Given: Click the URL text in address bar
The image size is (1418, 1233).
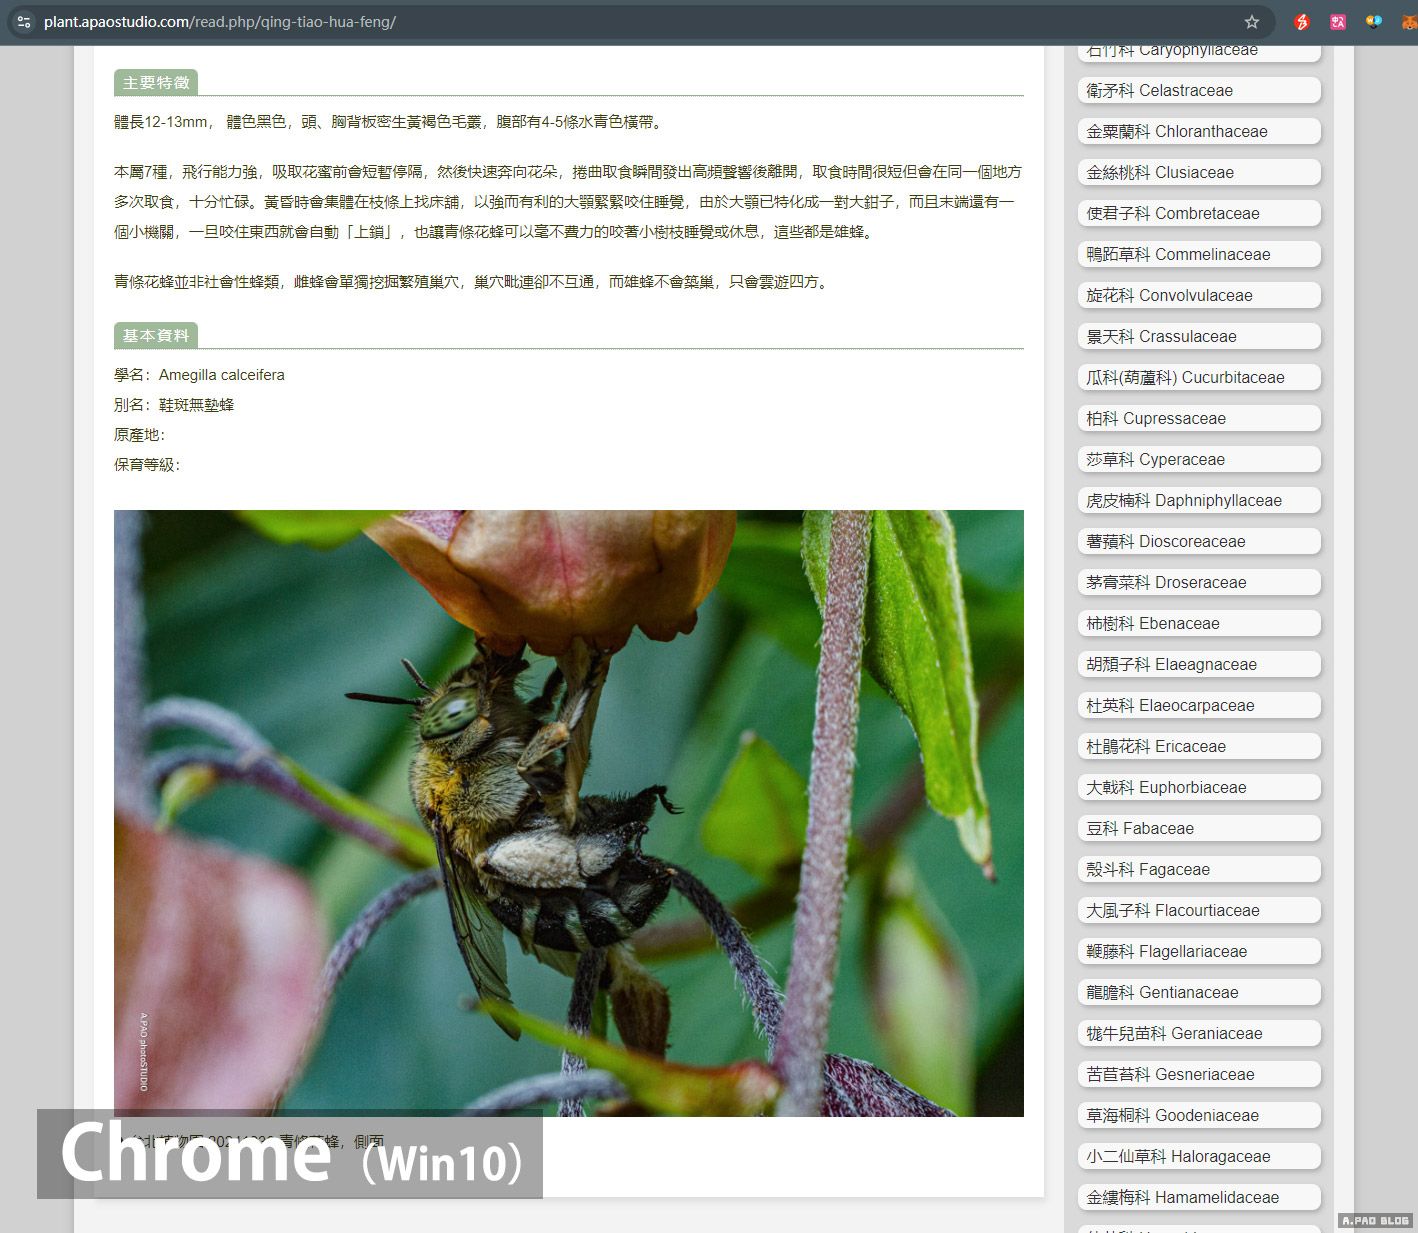Looking at the screenshot, I should (x=220, y=22).
